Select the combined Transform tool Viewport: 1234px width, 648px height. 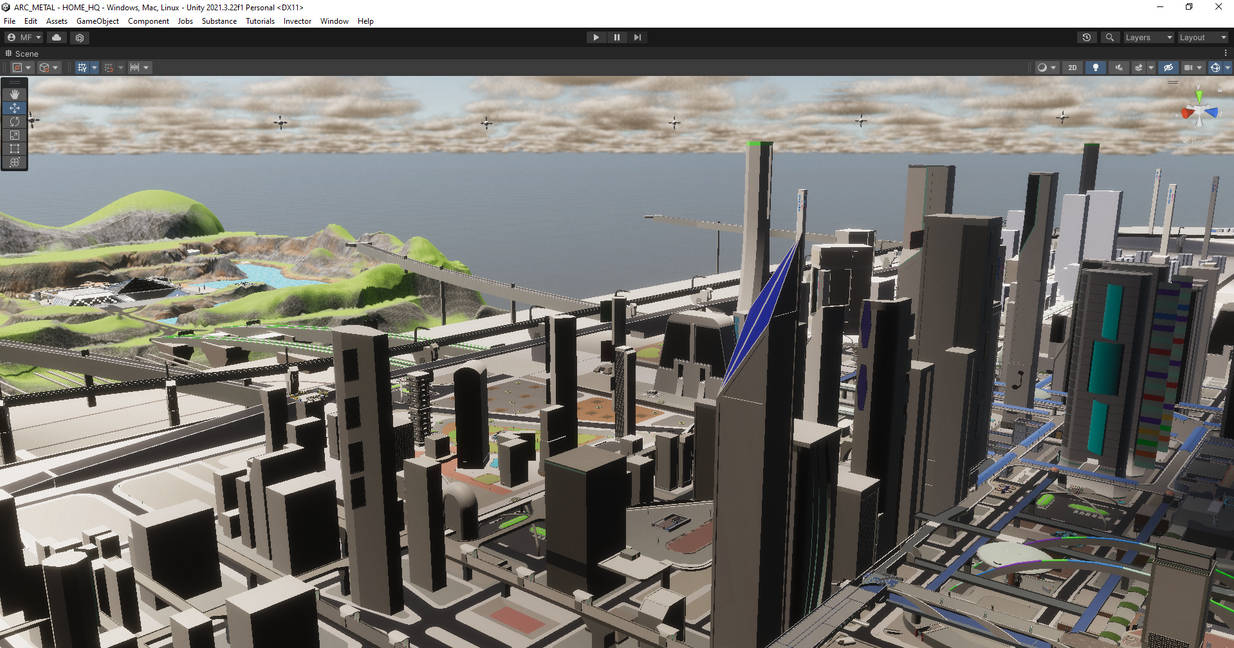coord(14,162)
